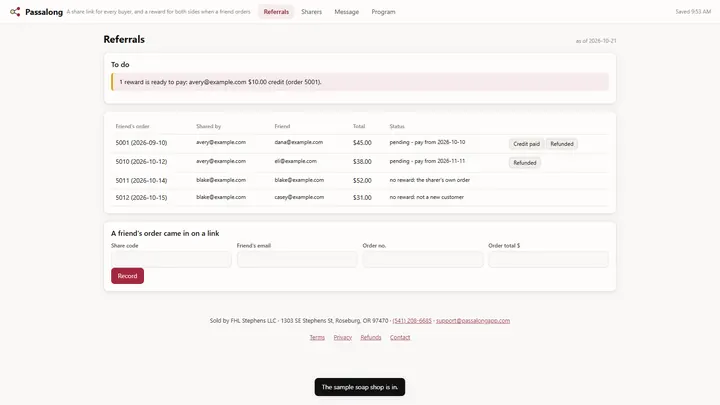Open the Privacy footer link
Screen dimensions: 720x405
343,337
